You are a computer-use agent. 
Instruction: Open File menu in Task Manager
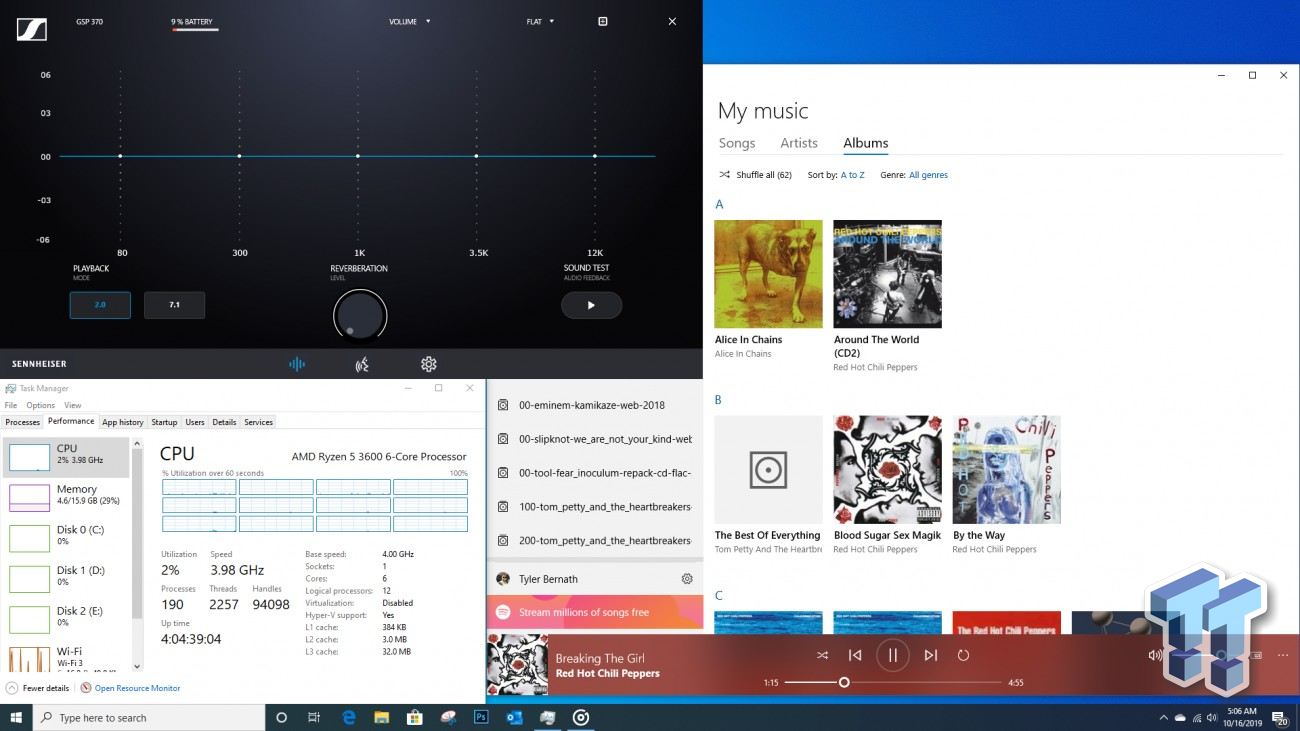(11, 405)
